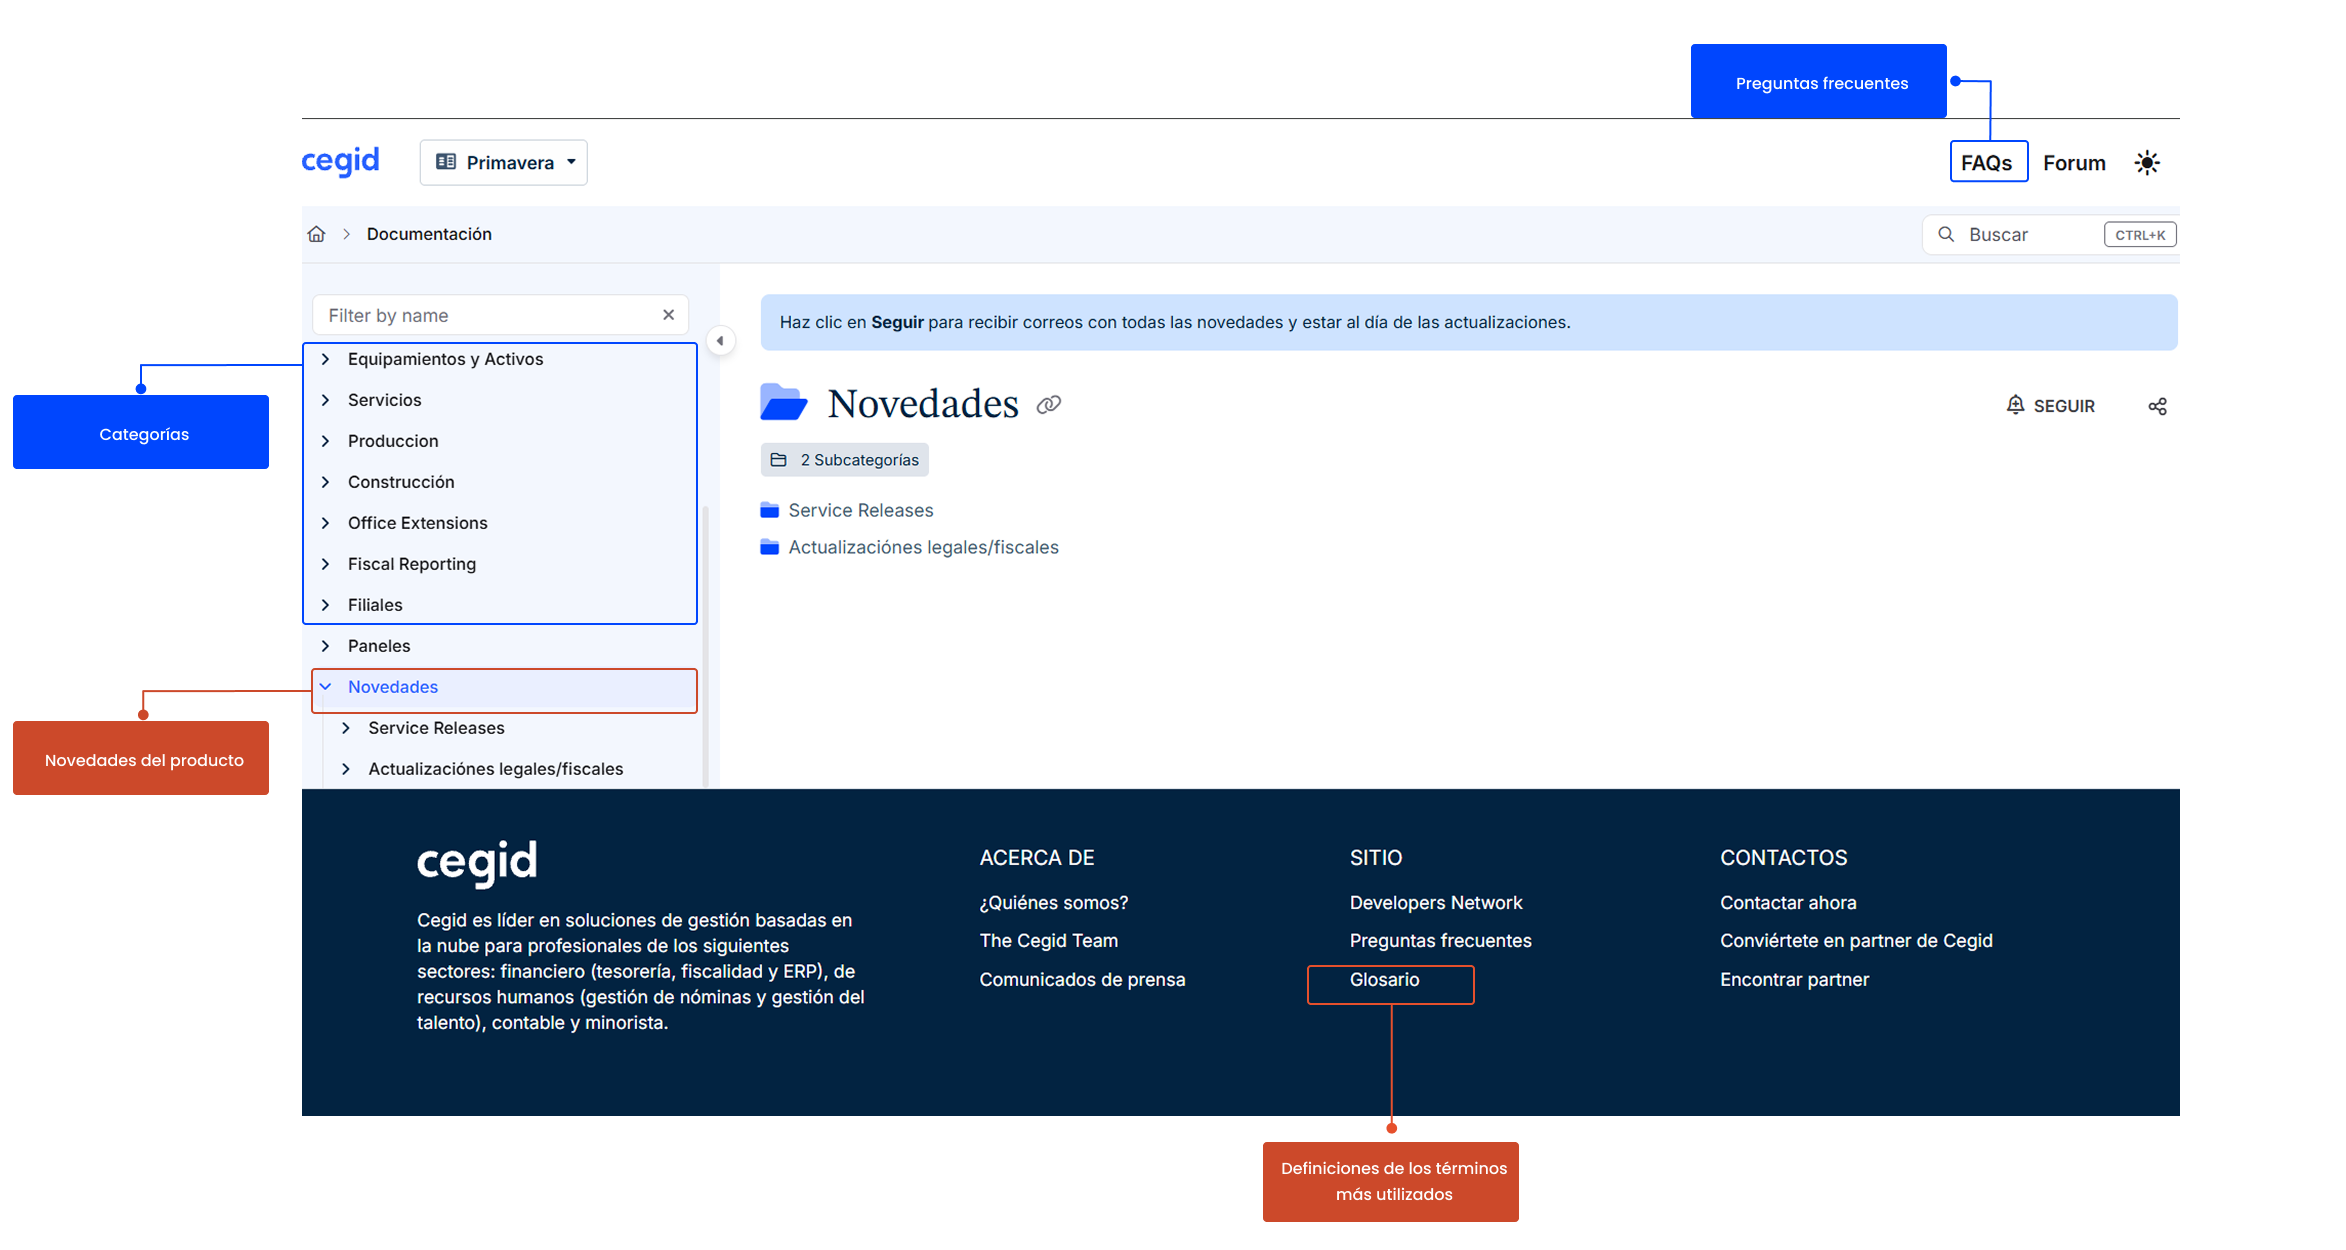Click Contactar ahora footer link
Viewport: 2346px width, 1250px height.
[1788, 903]
